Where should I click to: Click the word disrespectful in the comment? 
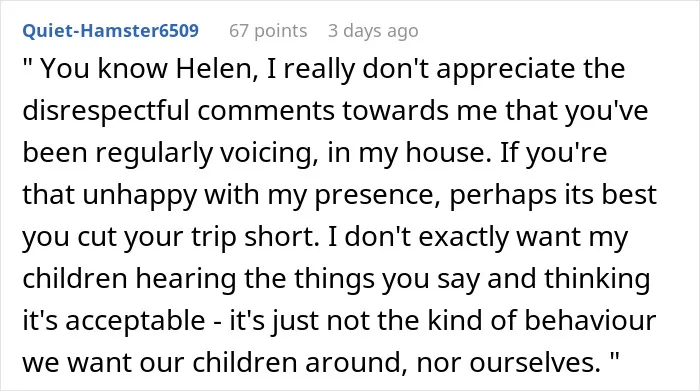tap(106, 110)
